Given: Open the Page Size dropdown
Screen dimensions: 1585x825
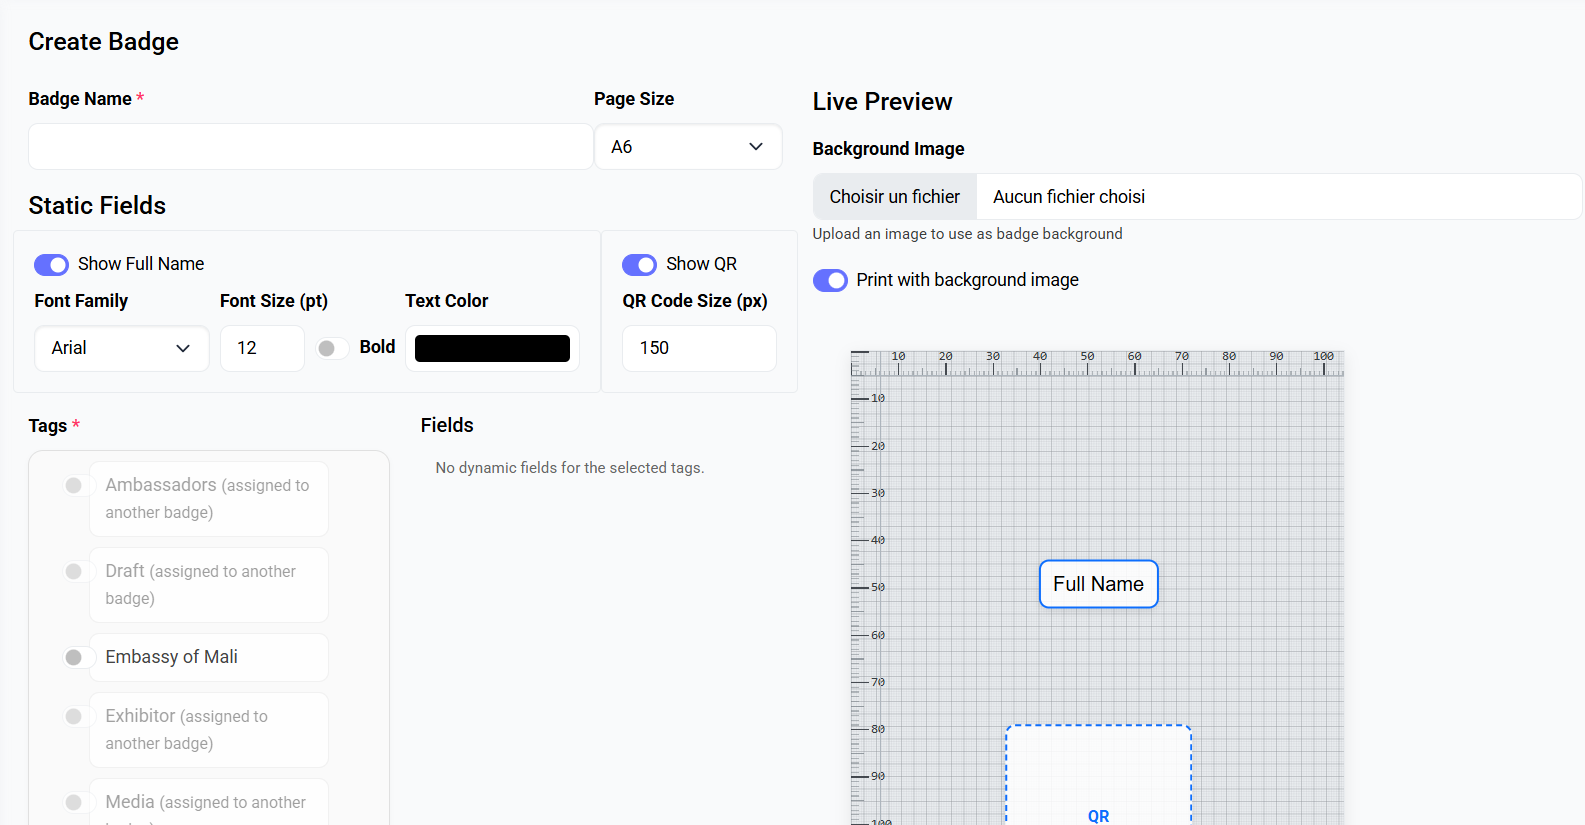Looking at the screenshot, I should pyautogui.click(x=688, y=146).
